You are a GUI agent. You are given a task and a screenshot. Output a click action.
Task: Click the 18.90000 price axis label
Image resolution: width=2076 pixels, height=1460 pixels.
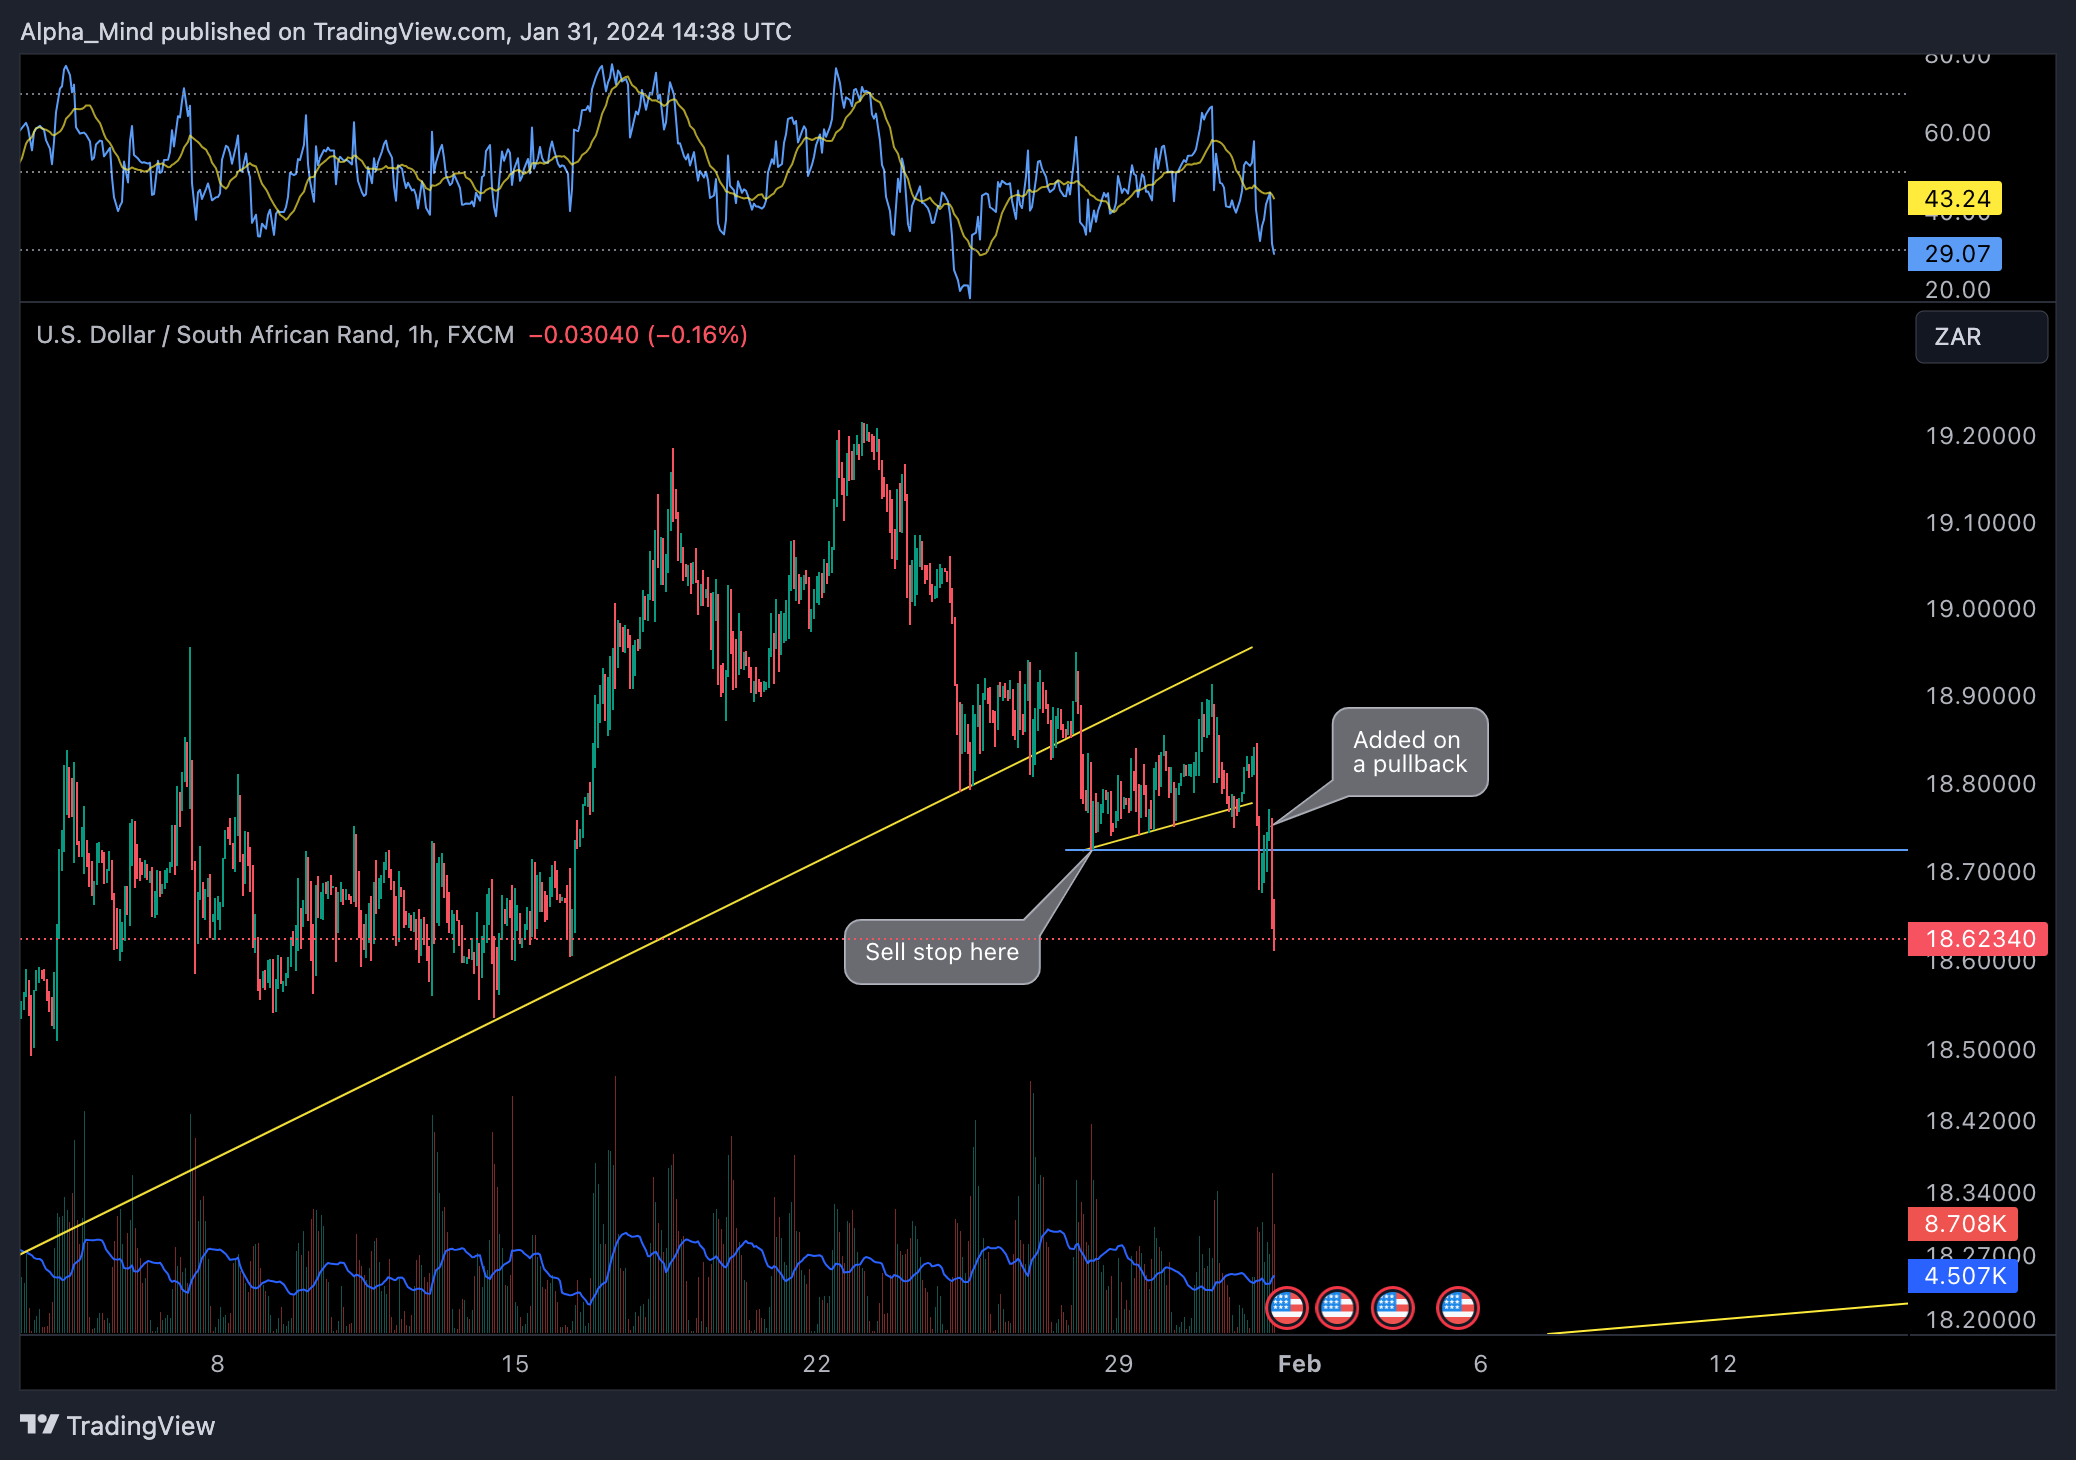tap(1980, 696)
